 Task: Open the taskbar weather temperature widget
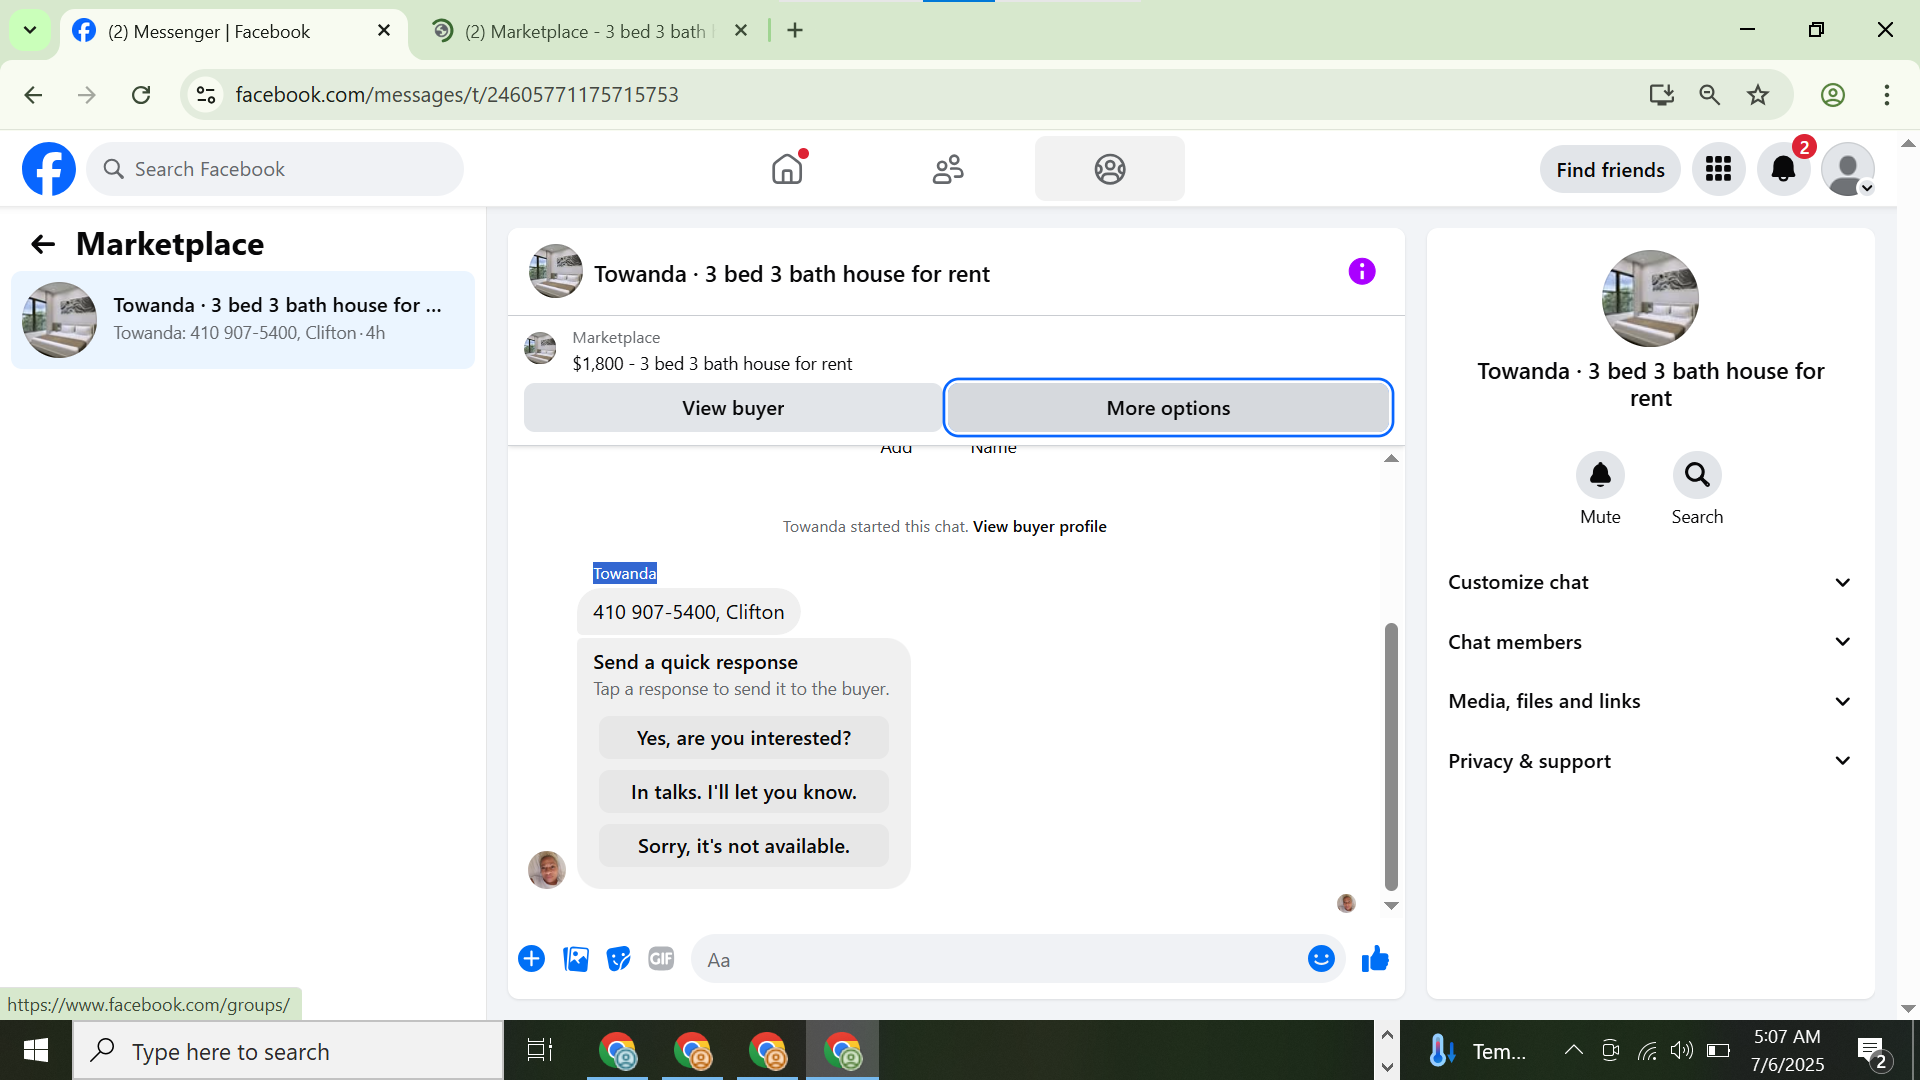tap(1477, 1051)
